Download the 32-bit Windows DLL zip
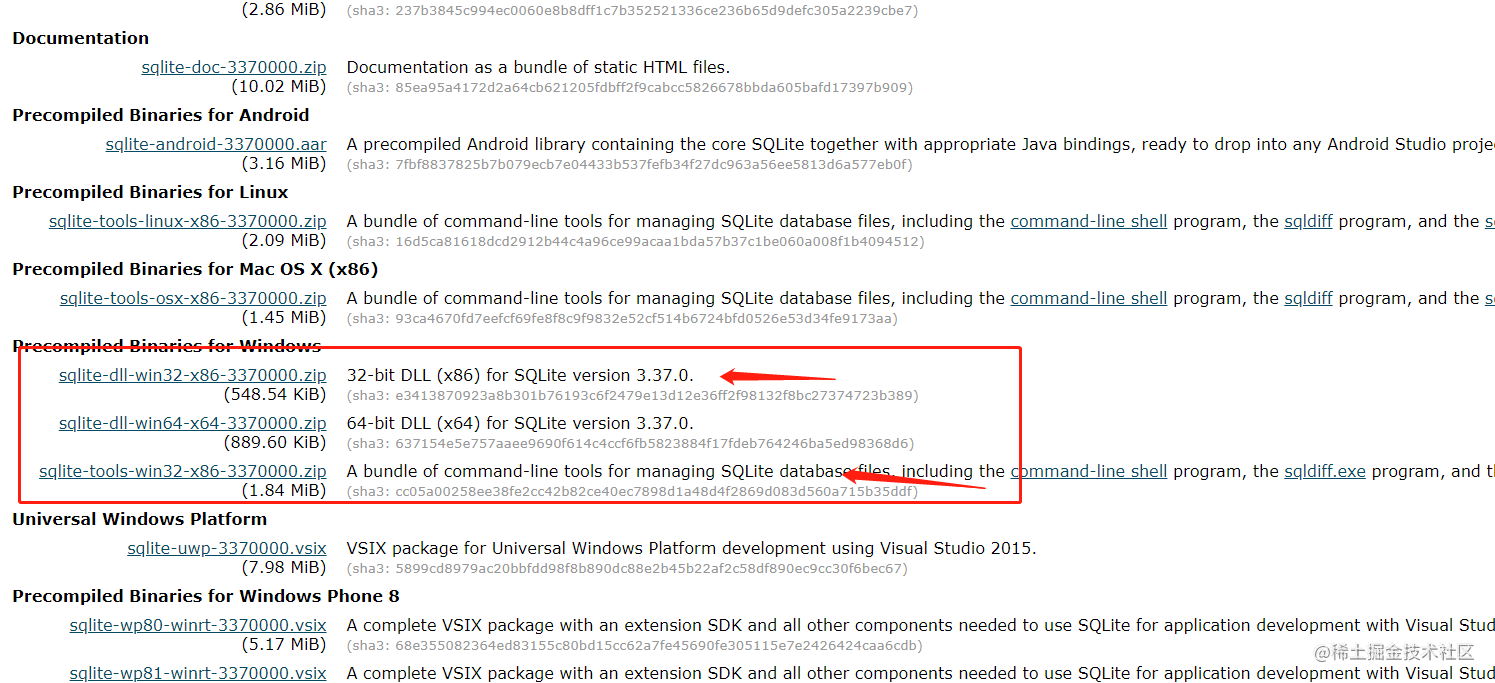 [x=193, y=375]
